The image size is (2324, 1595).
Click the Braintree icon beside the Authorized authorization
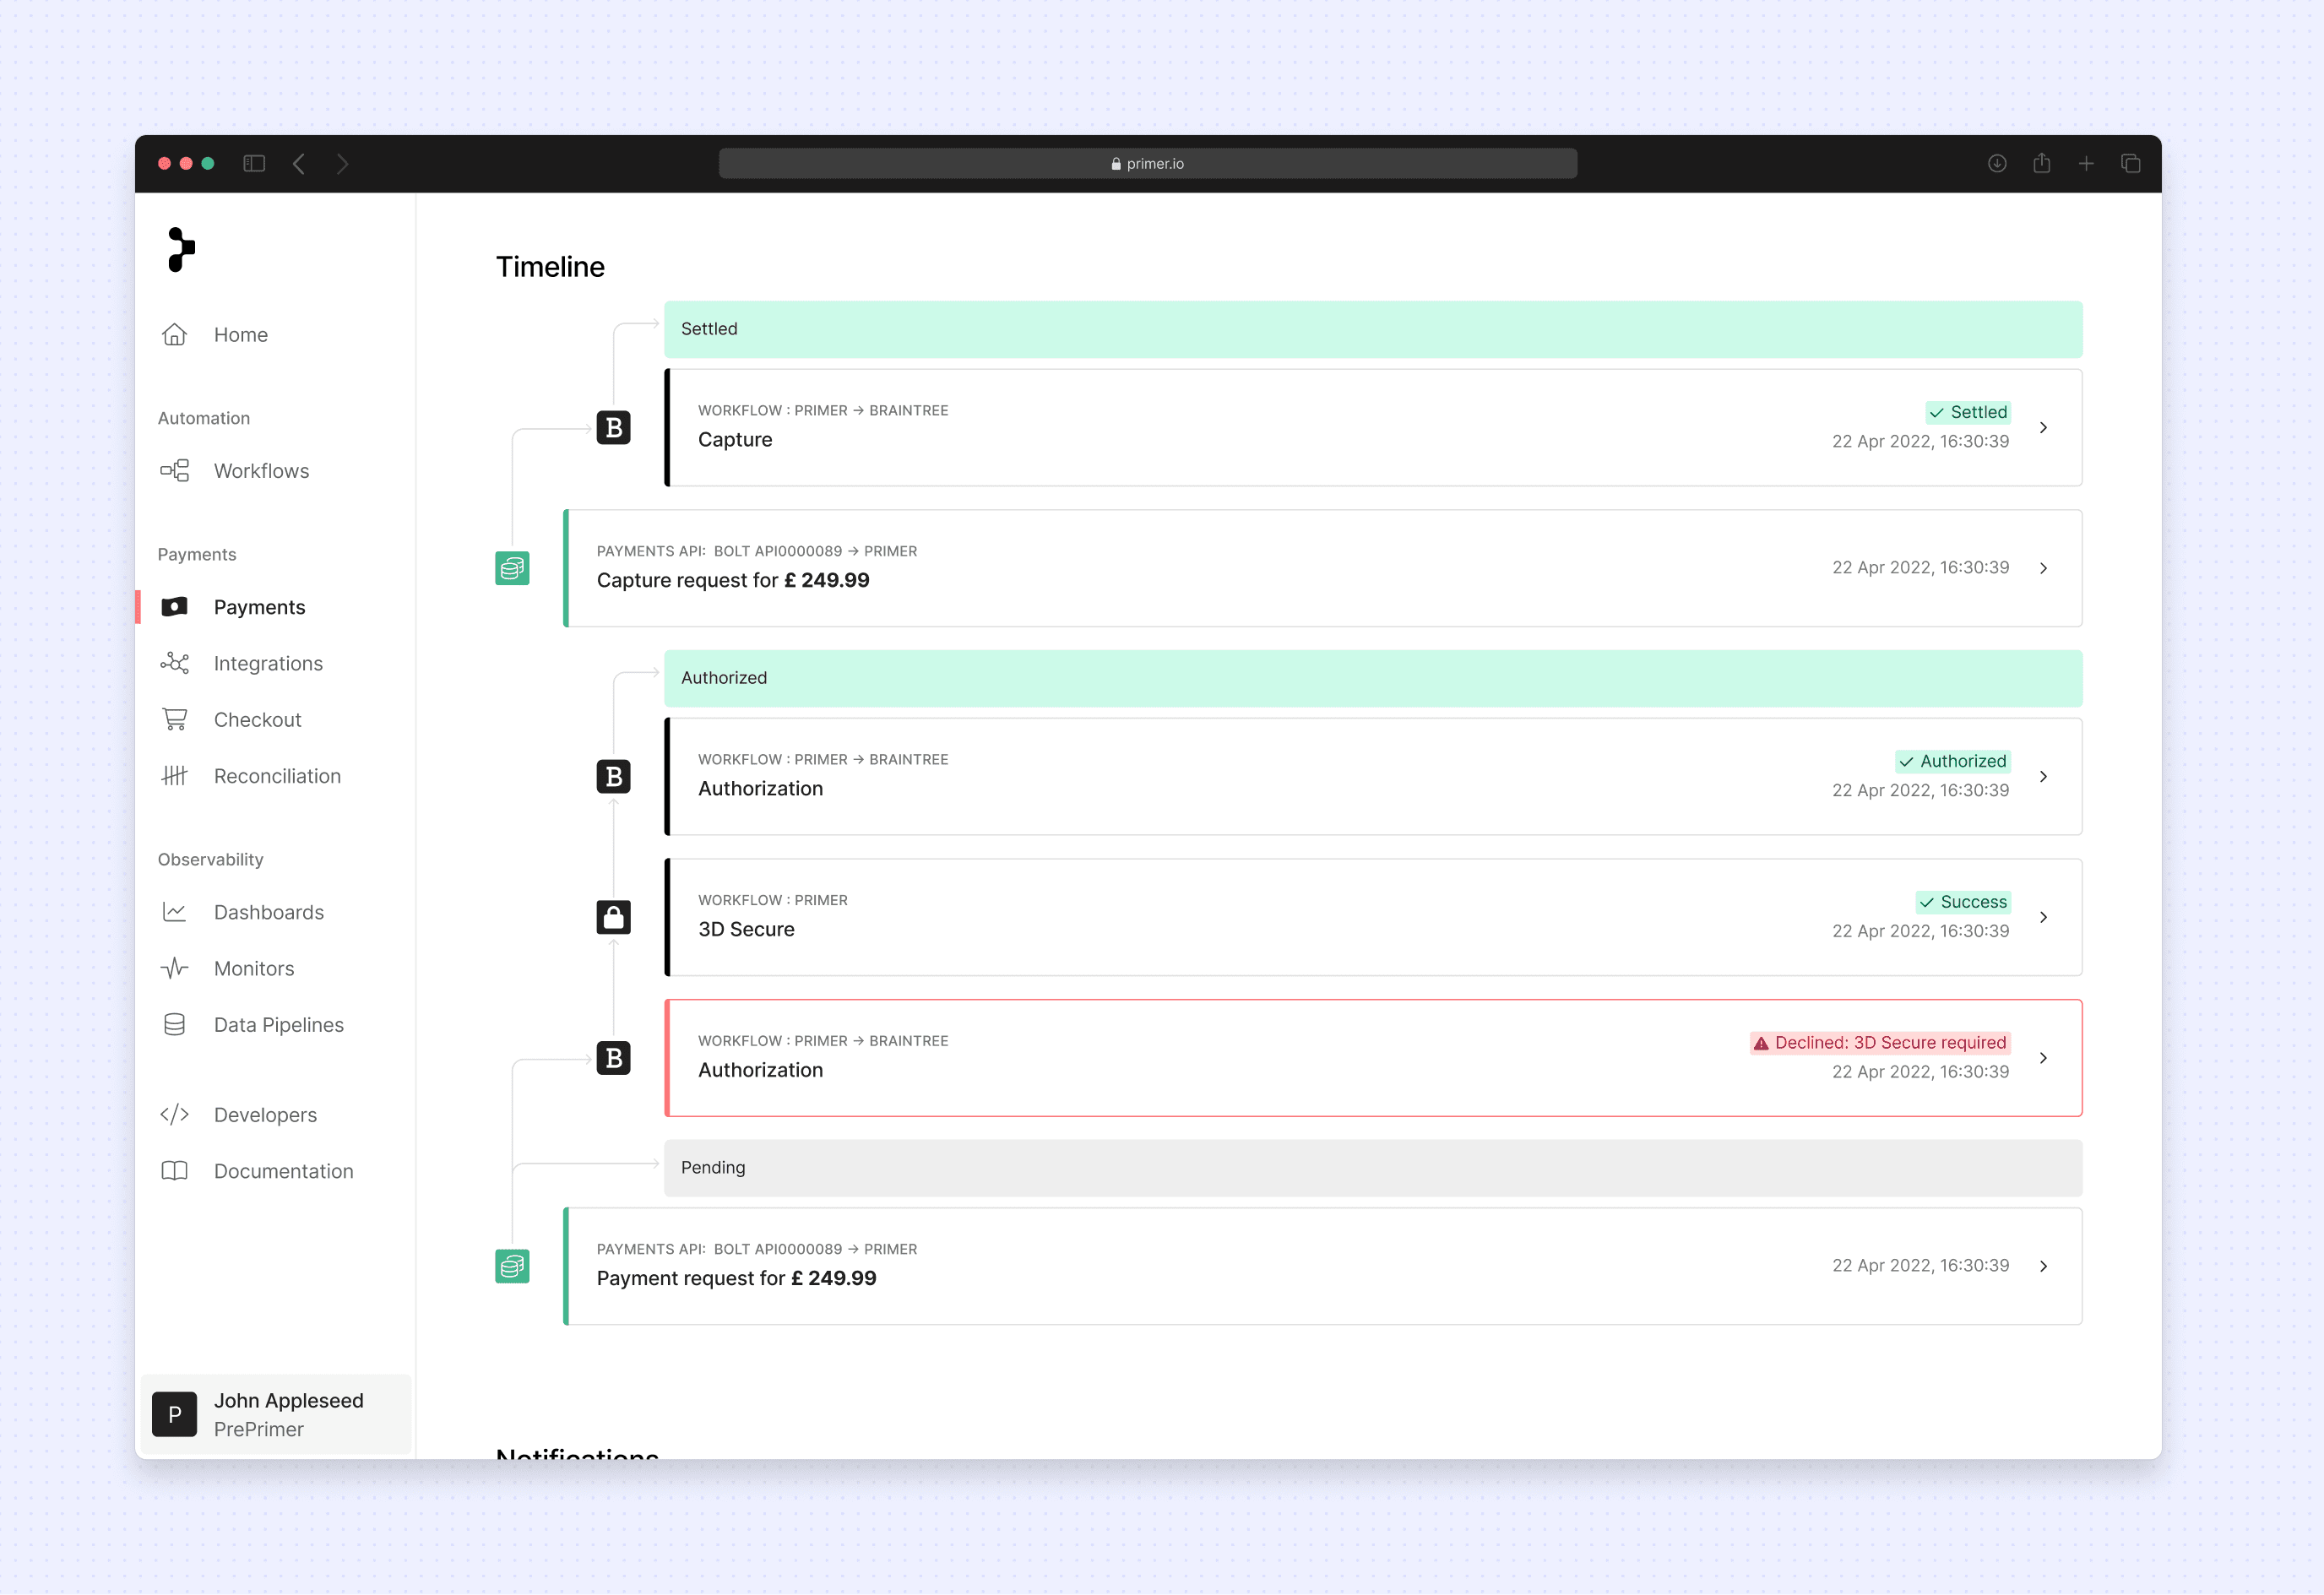tap(614, 777)
